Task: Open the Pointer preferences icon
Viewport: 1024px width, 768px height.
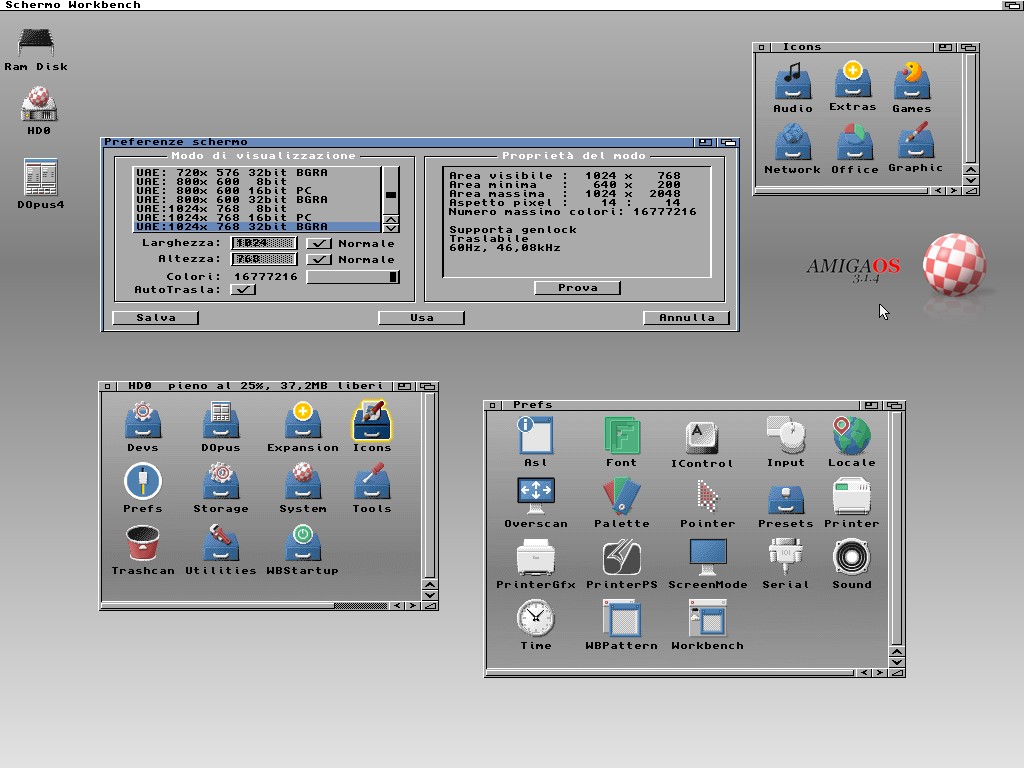Action: [707, 496]
